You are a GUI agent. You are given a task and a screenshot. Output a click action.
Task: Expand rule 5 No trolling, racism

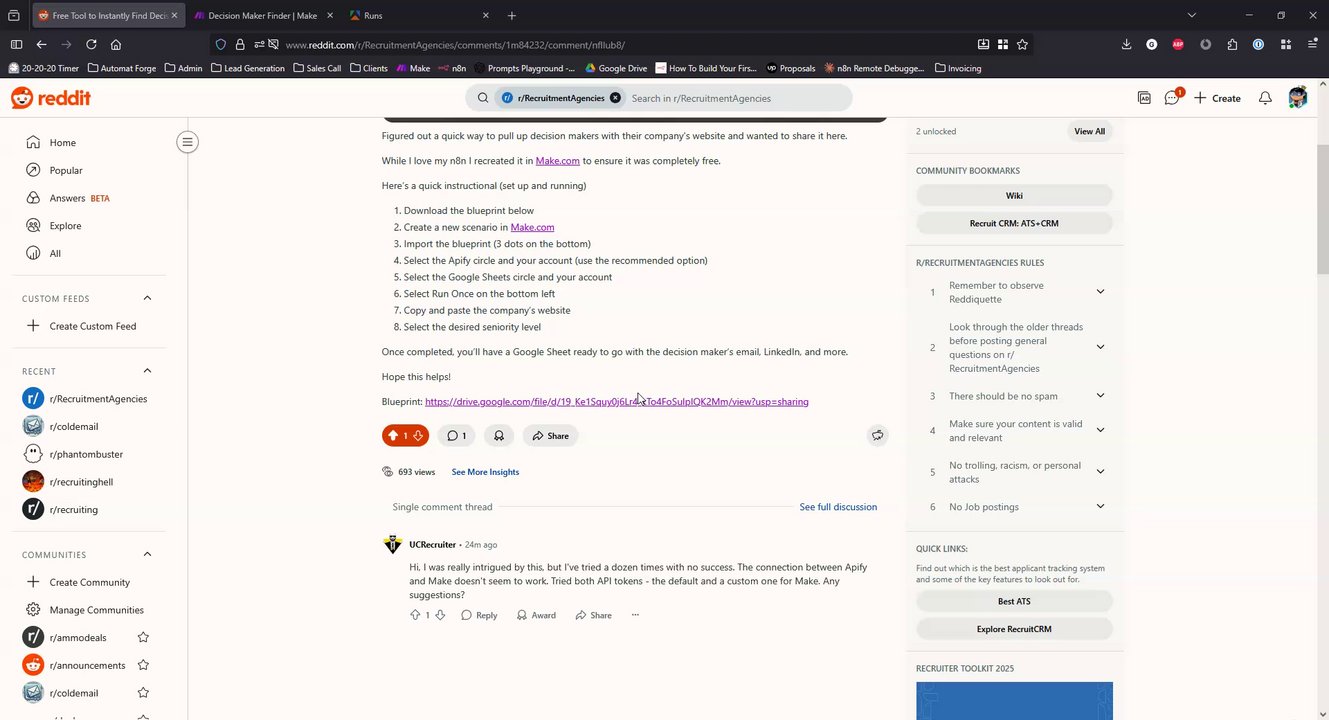click(1100, 472)
